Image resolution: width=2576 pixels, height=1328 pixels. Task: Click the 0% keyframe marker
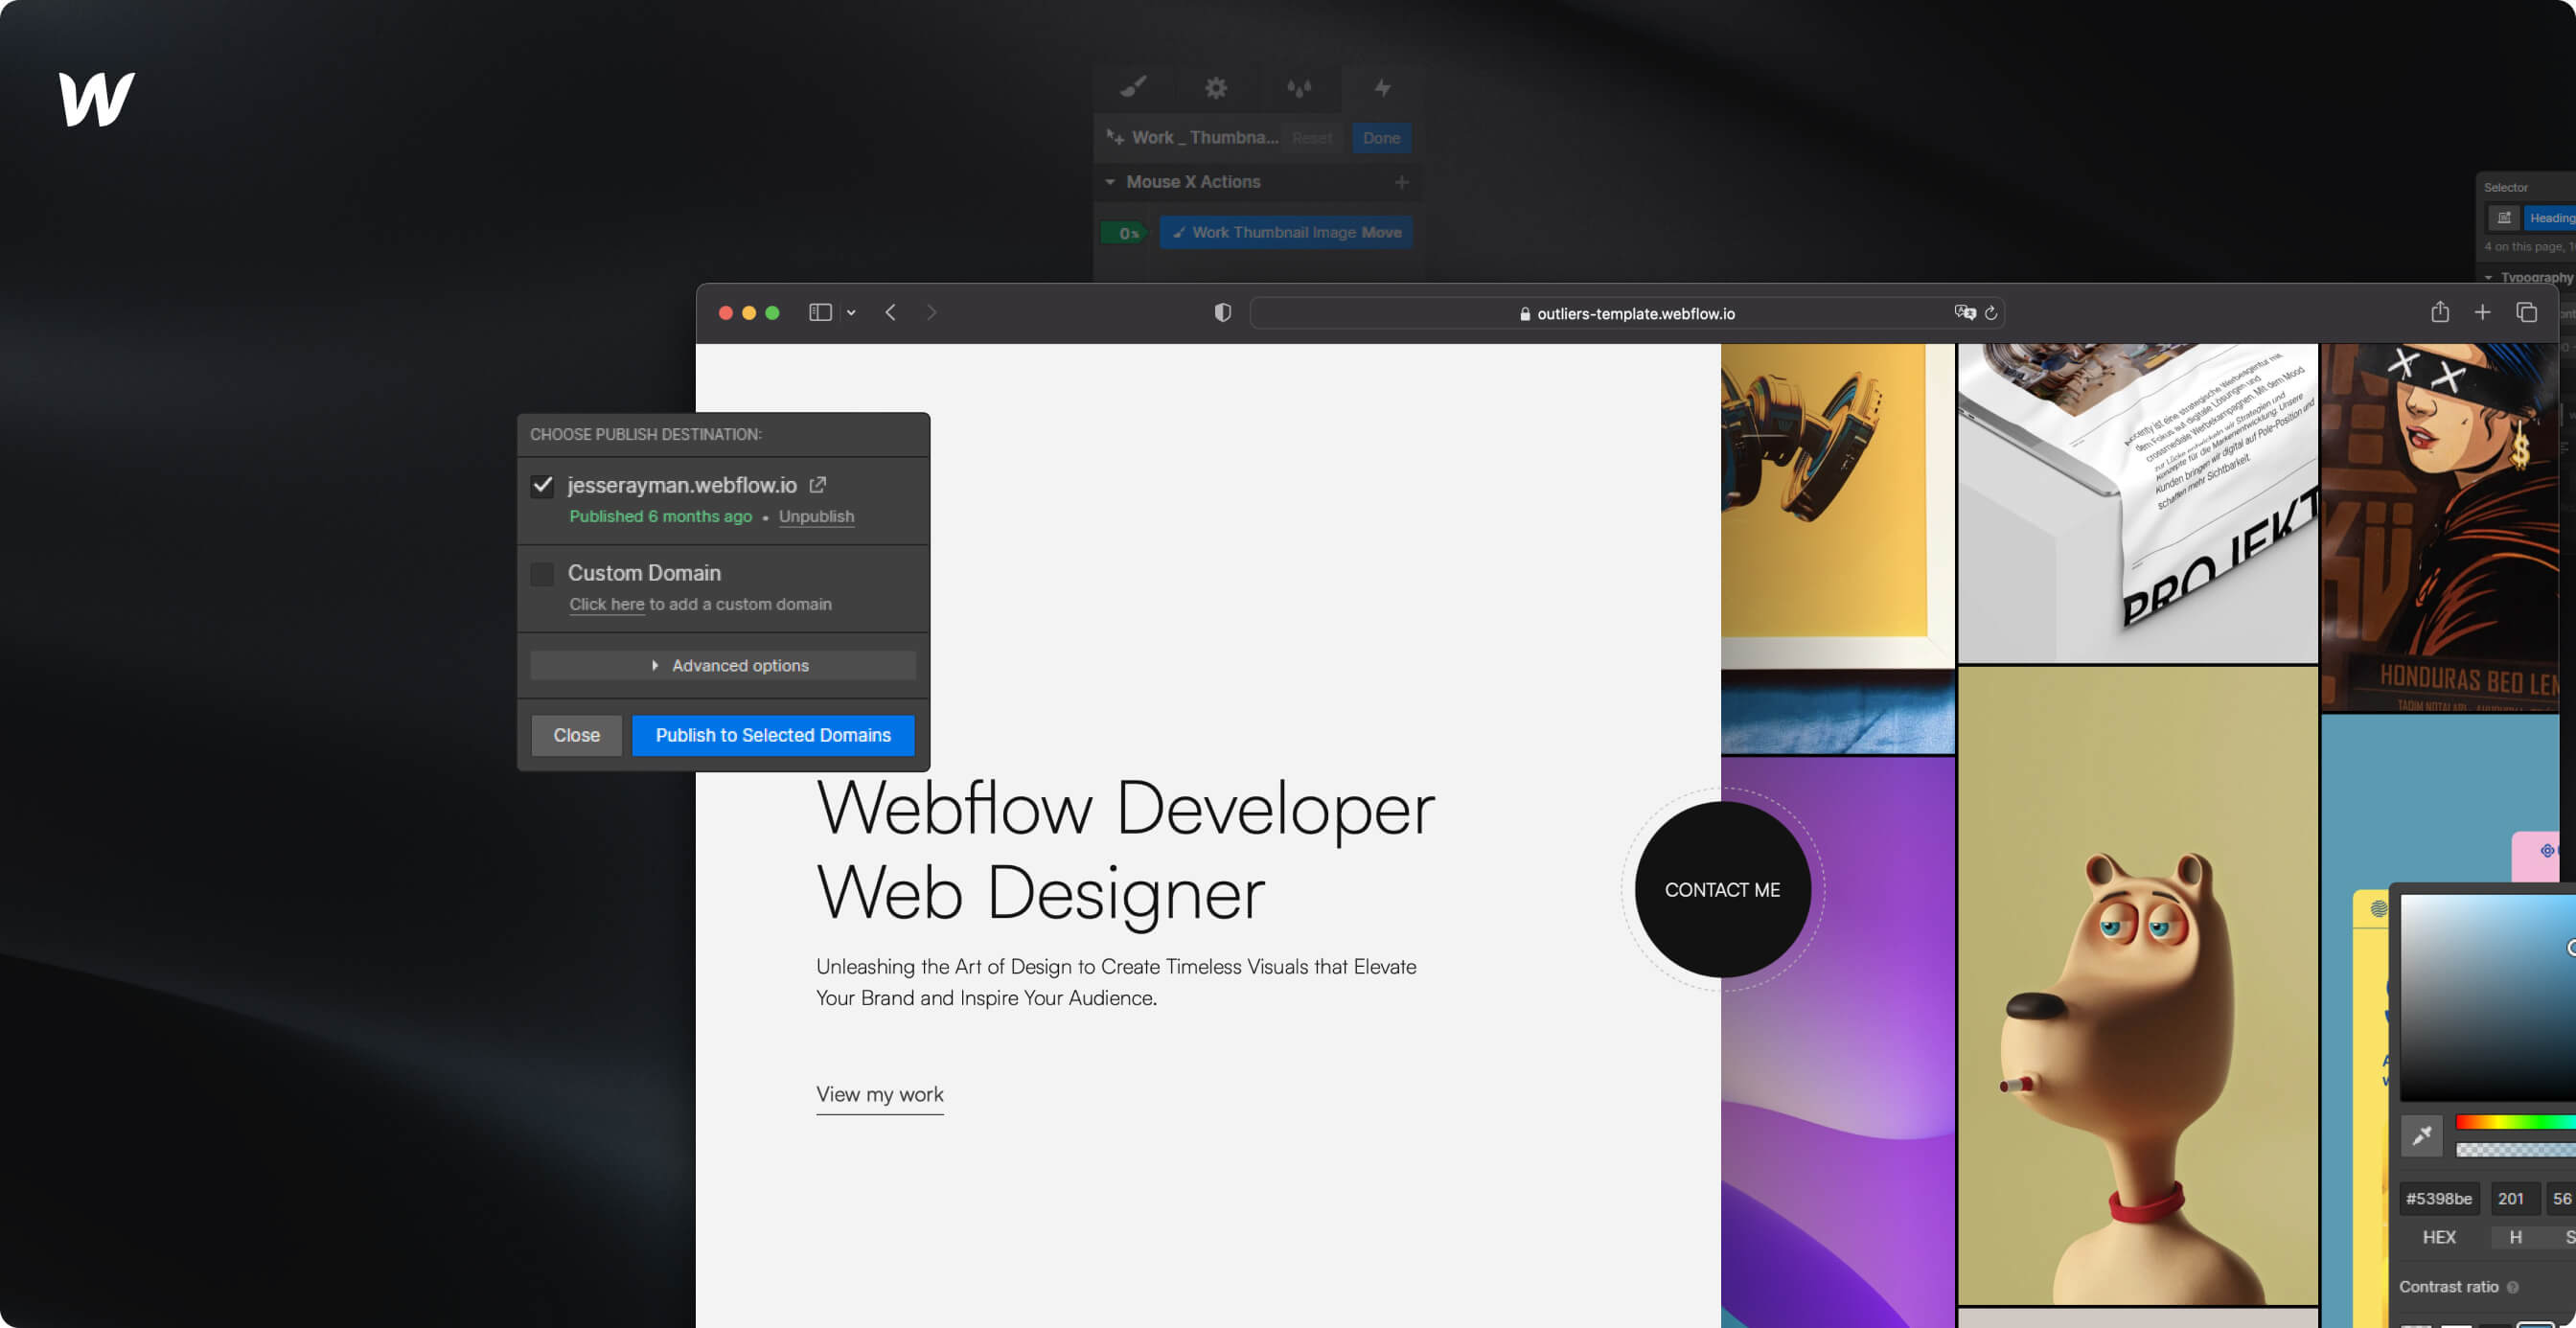[x=1123, y=233]
